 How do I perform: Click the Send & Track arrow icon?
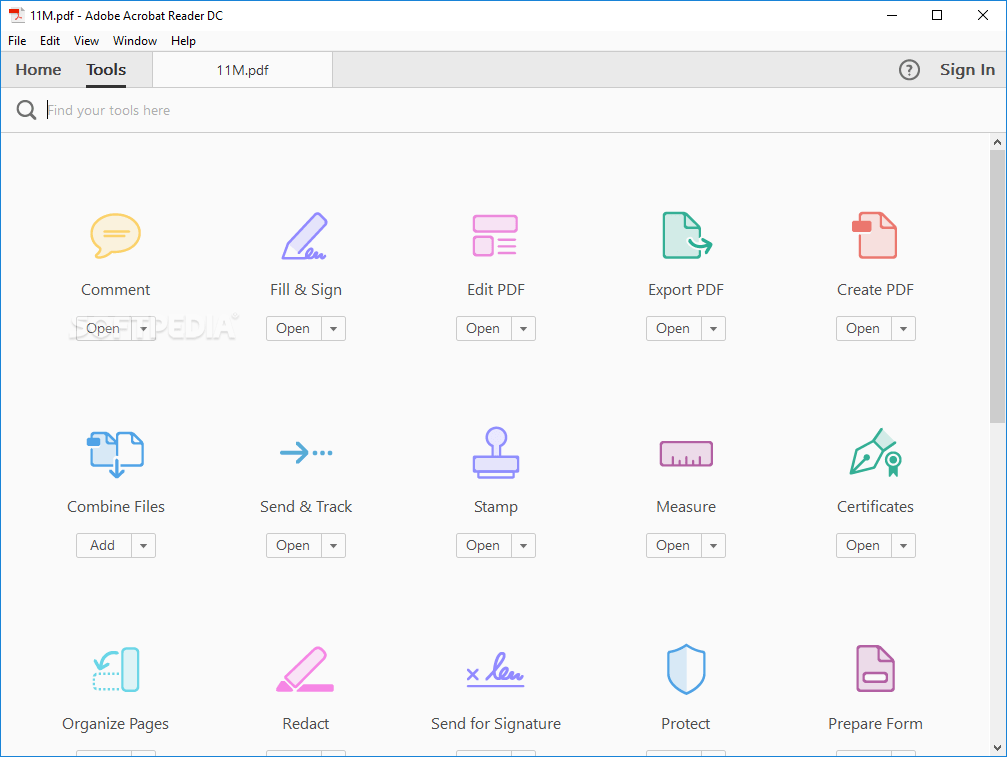[x=306, y=453]
